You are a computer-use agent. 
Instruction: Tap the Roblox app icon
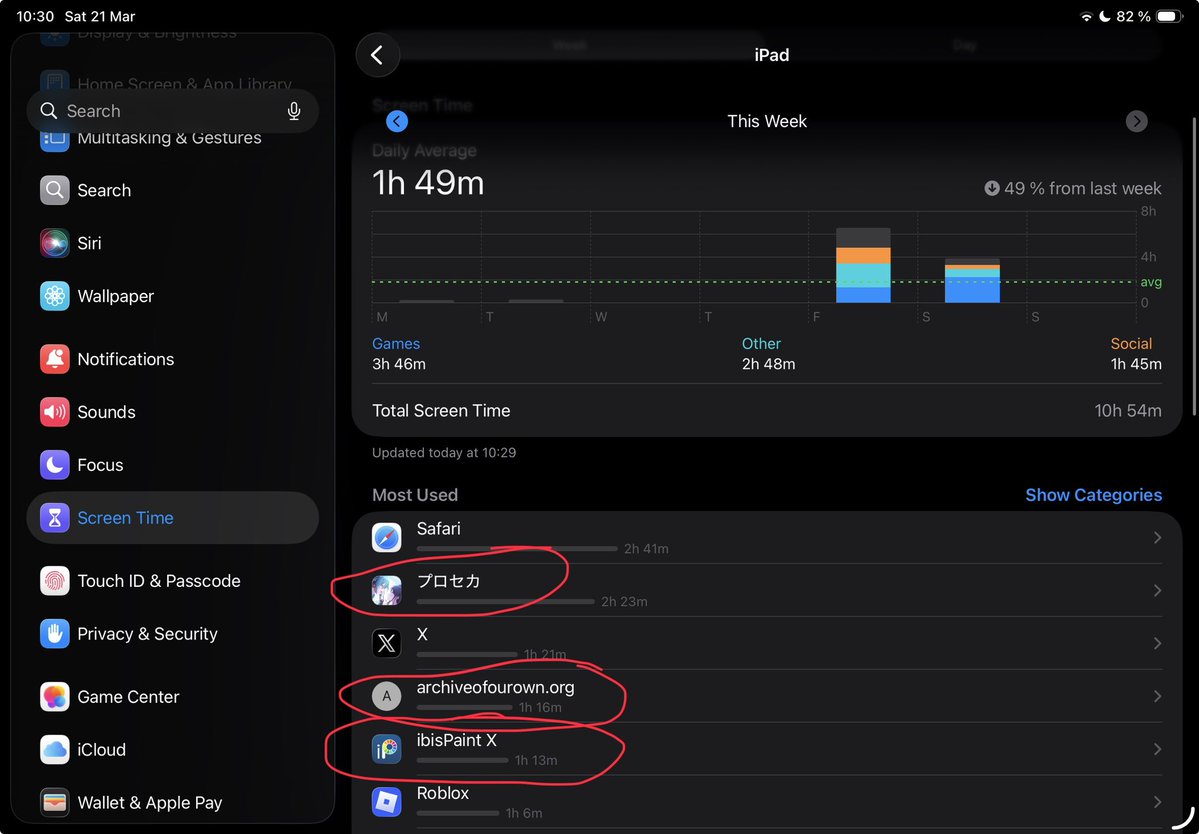point(386,802)
